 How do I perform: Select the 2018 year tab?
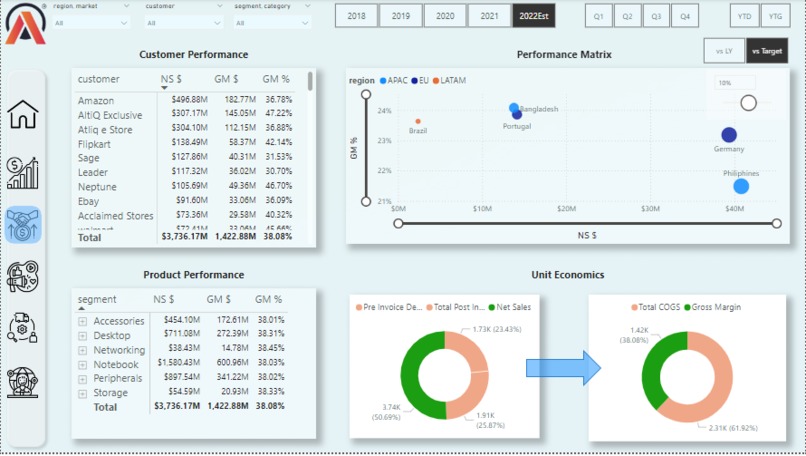[356, 16]
